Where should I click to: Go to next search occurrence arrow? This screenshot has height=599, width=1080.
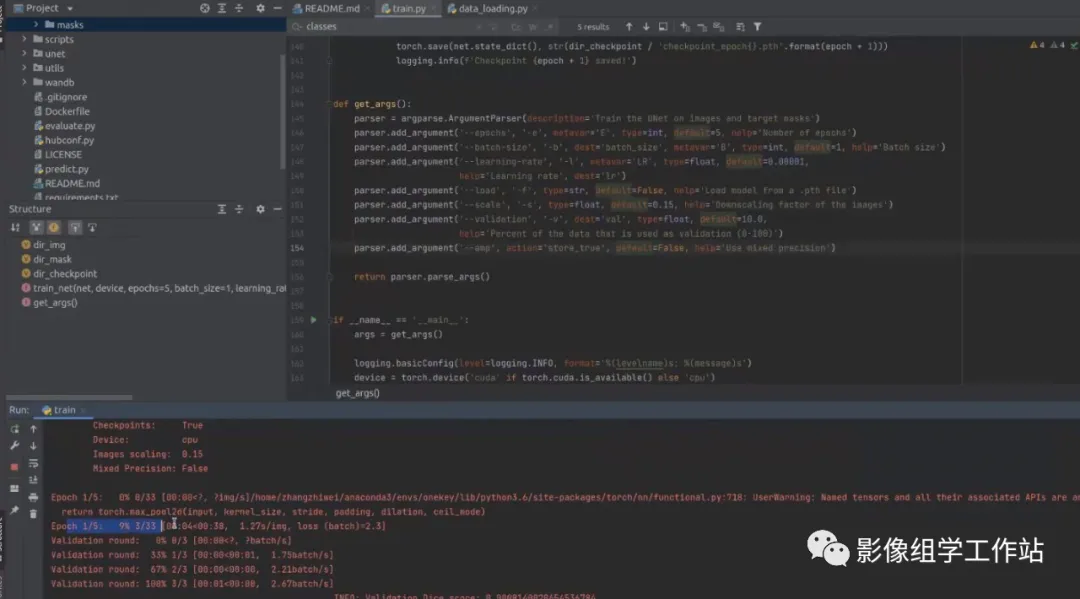point(646,27)
